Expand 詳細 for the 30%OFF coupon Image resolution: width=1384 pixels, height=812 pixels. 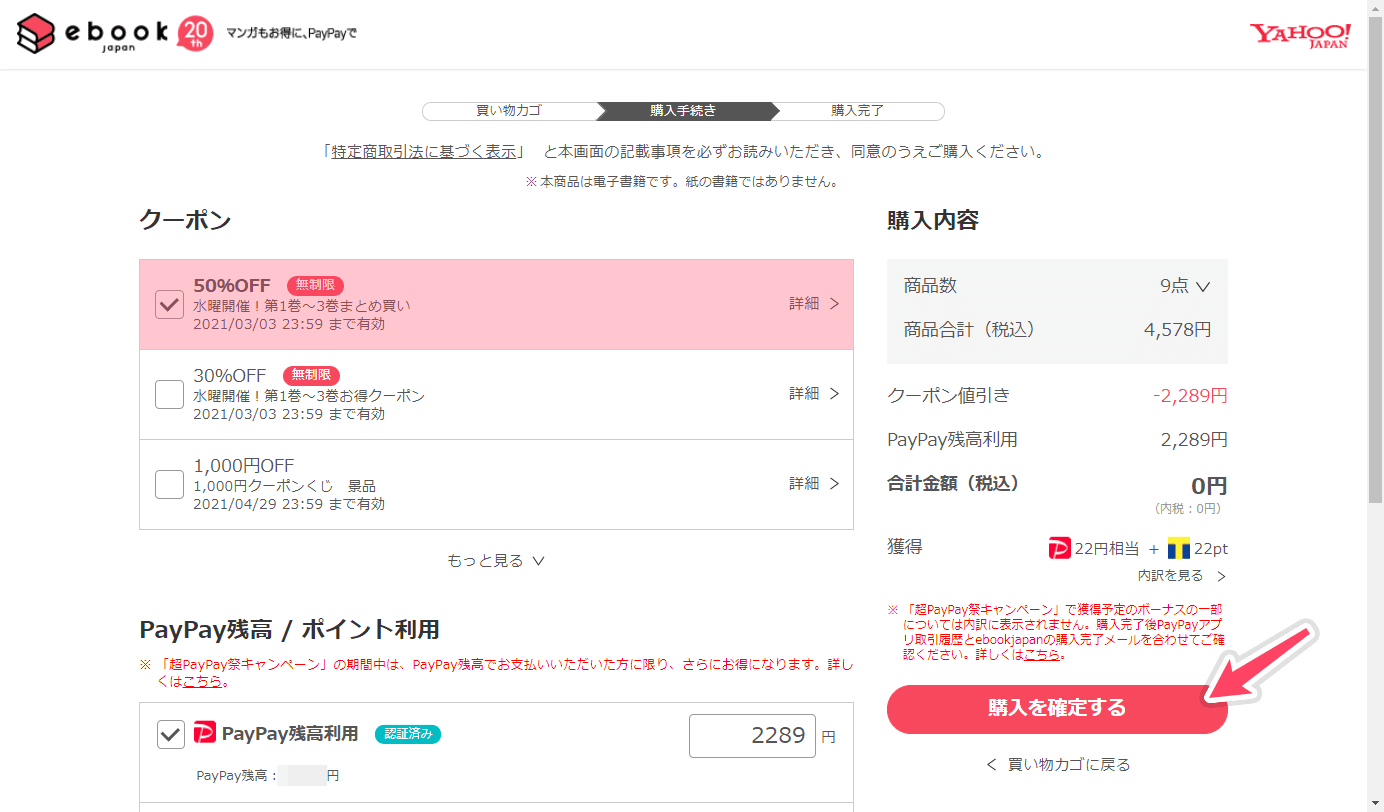coord(814,394)
